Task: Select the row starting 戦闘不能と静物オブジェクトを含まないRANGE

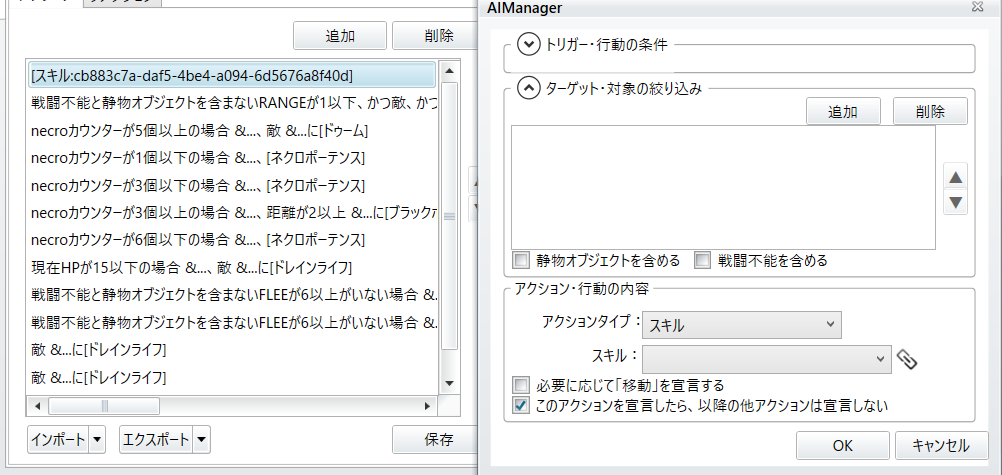Action: (x=233, y=103)
